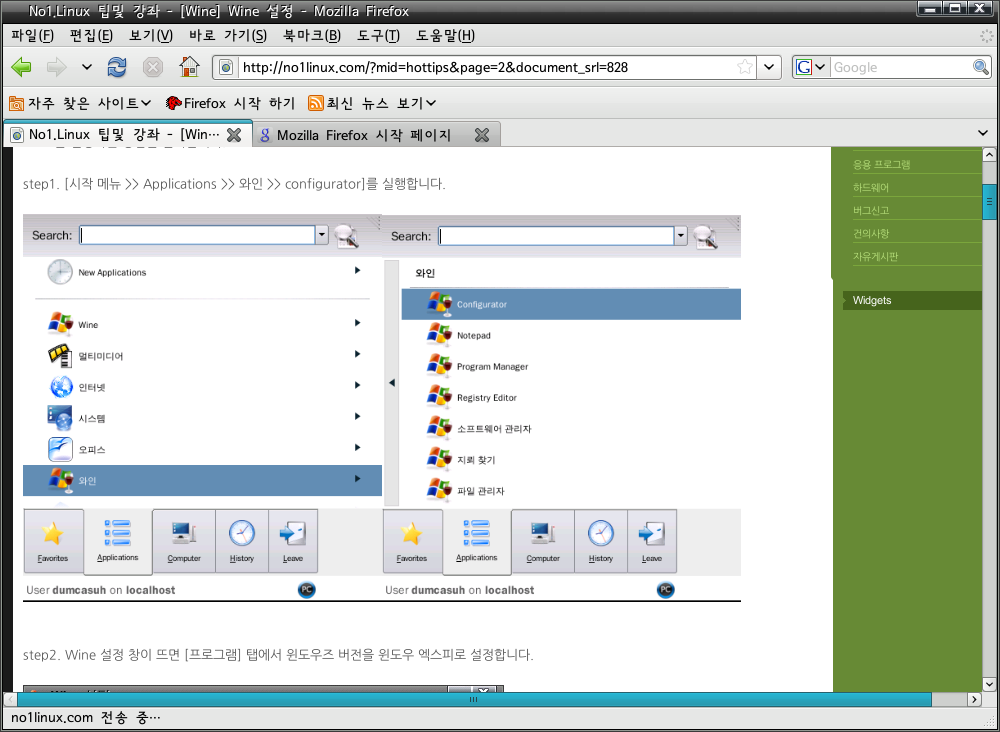Click the back arrow beside the 와인 list
The height and width of the screenshot is (732, 1000).
coord(392,383)
